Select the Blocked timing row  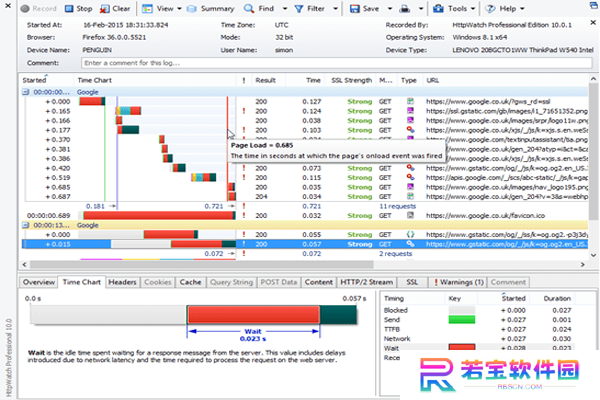[x=478, y=310]
